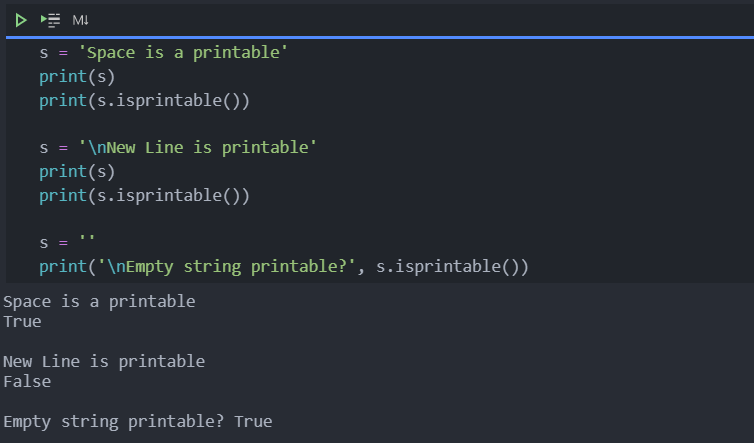Click output text 'New Line is printable'
This screenshot has width=754, height=443.
(104, 361)
